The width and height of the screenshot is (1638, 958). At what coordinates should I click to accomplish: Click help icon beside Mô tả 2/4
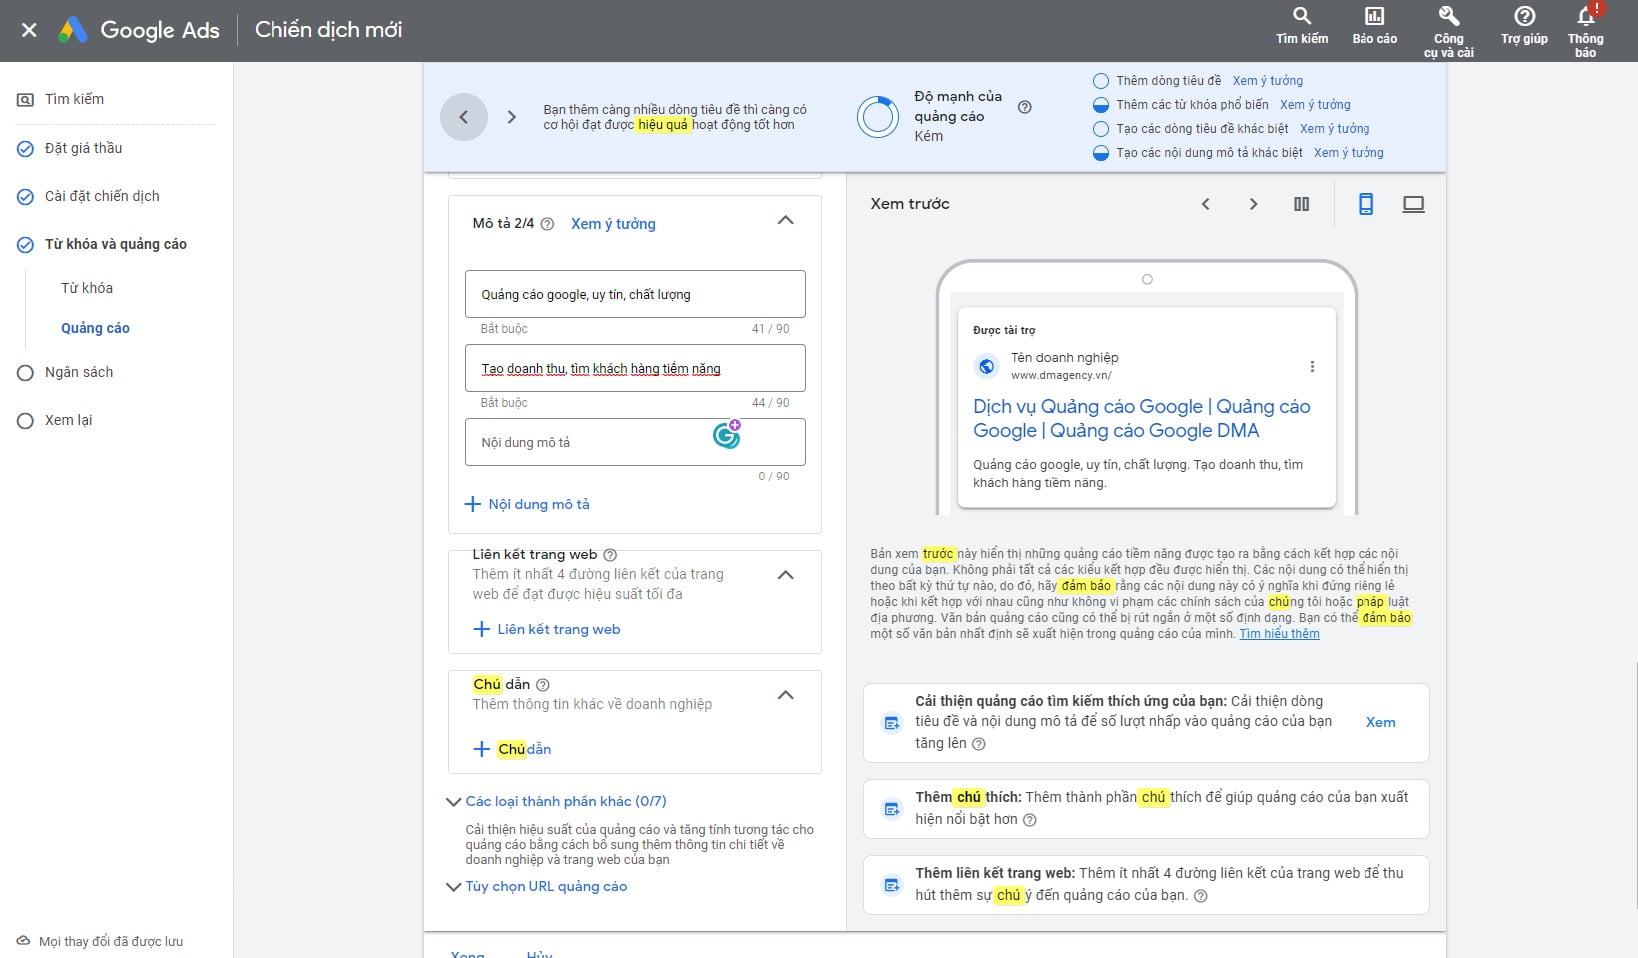547,224
